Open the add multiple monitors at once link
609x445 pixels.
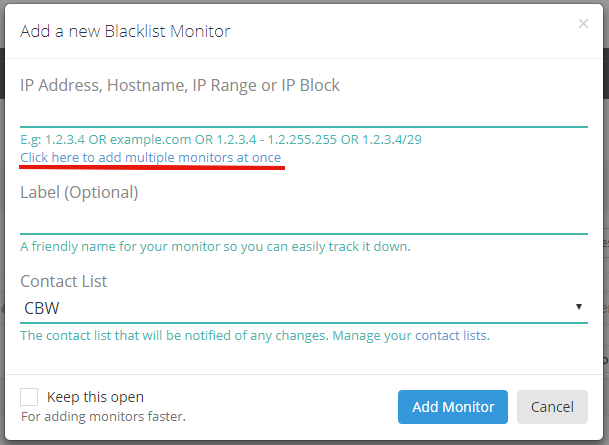click(x=150, y=158)
